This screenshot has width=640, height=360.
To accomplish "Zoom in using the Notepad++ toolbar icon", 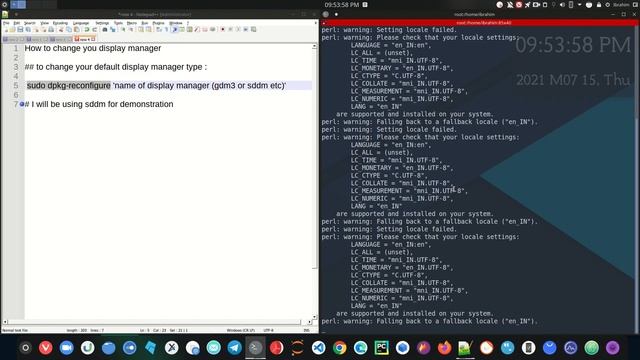I will coord(123,29).
